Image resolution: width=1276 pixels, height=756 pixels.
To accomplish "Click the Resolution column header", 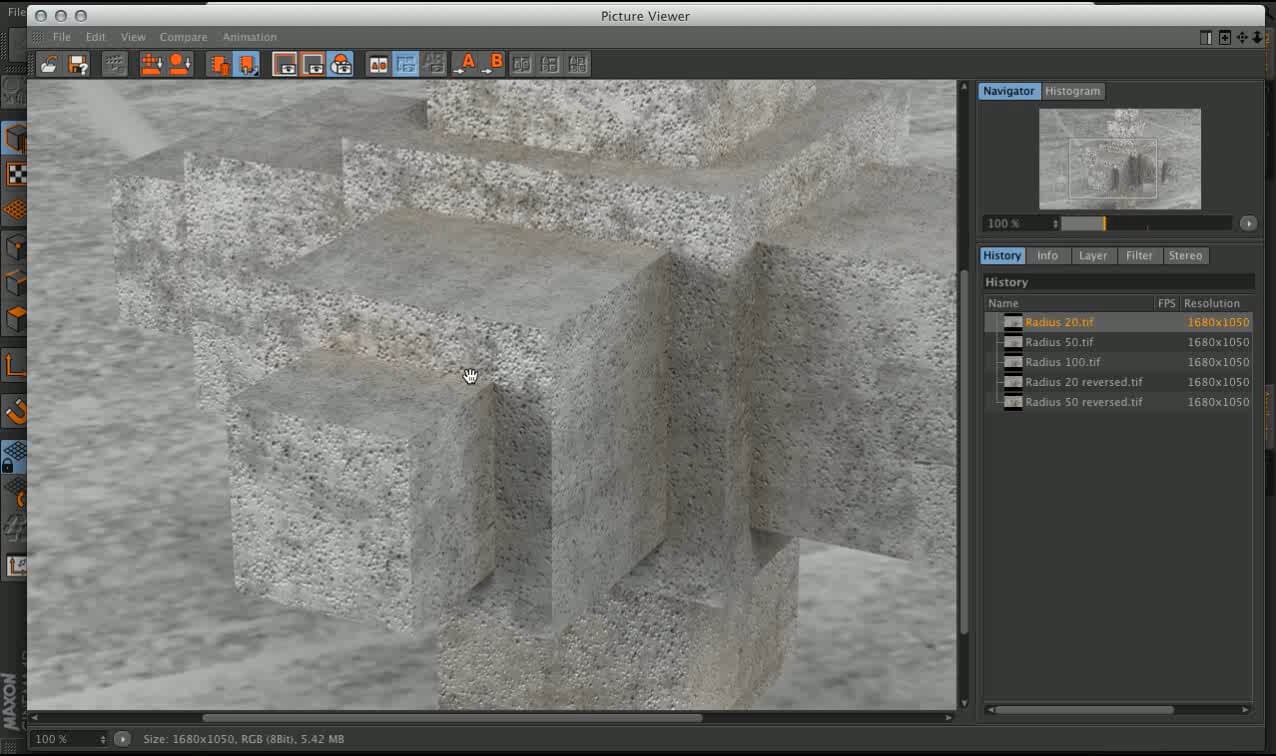I will [x=1211, y=303].
